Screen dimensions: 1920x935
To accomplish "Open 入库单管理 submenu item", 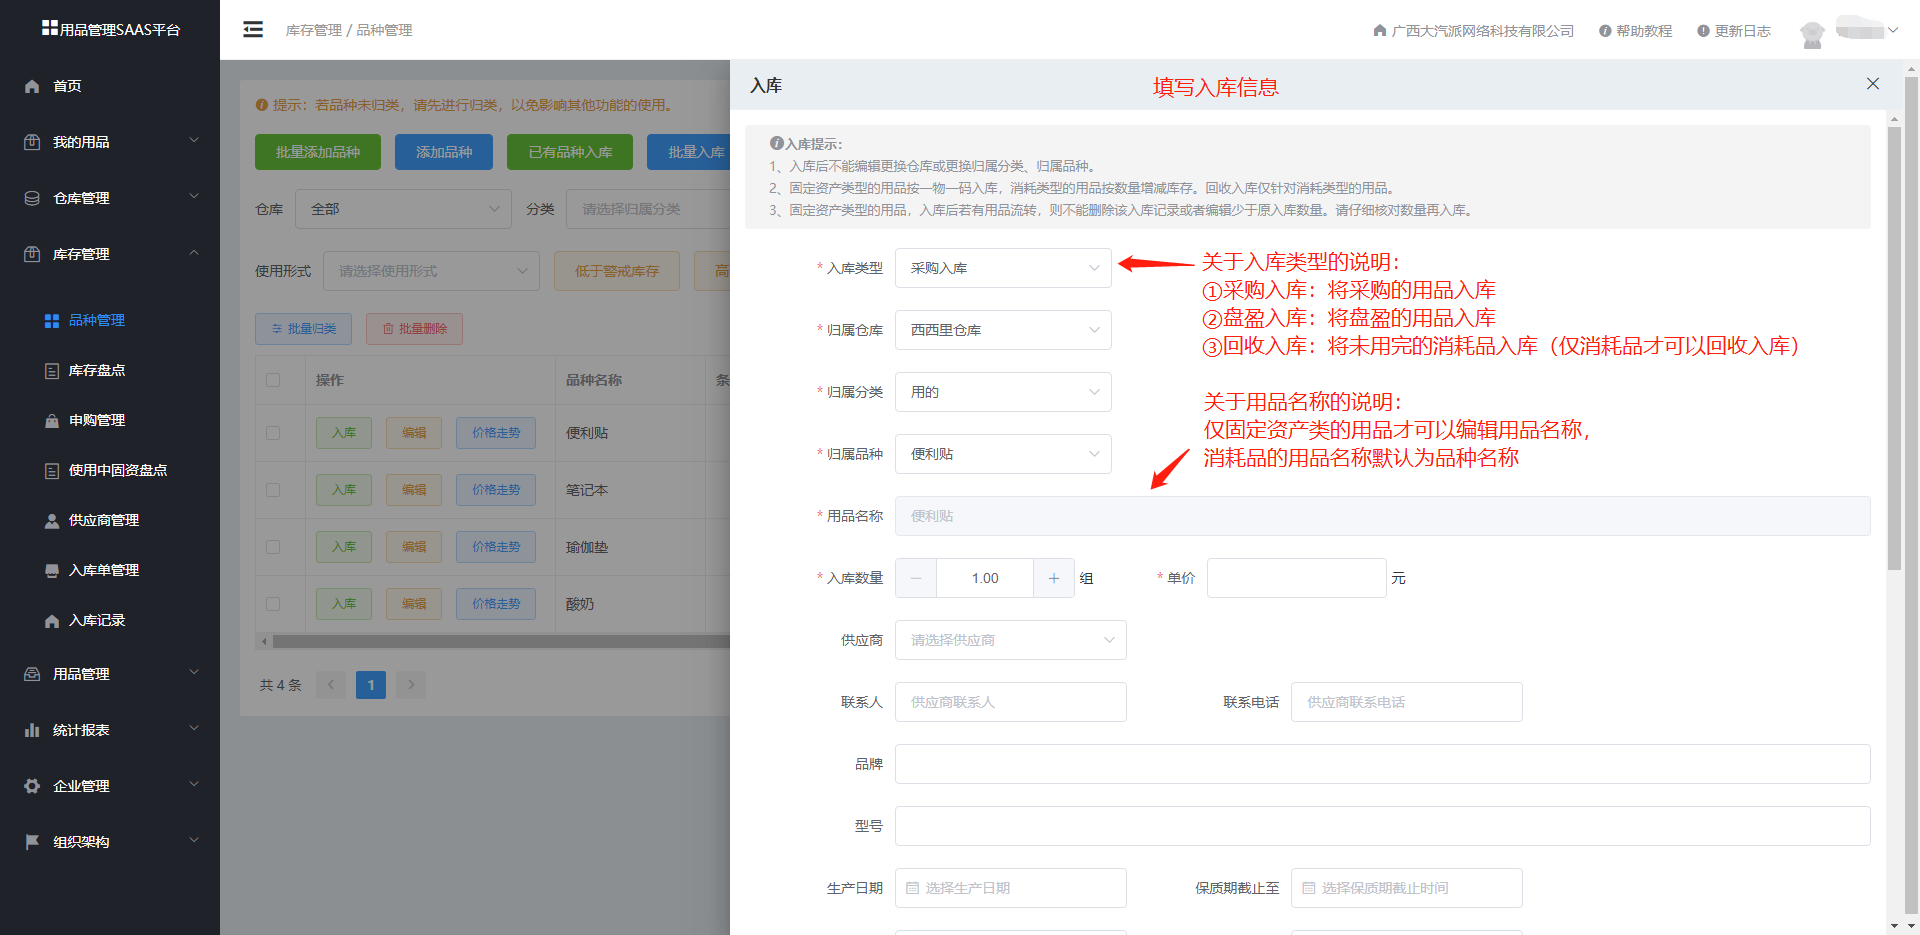I will click(110, 570).
